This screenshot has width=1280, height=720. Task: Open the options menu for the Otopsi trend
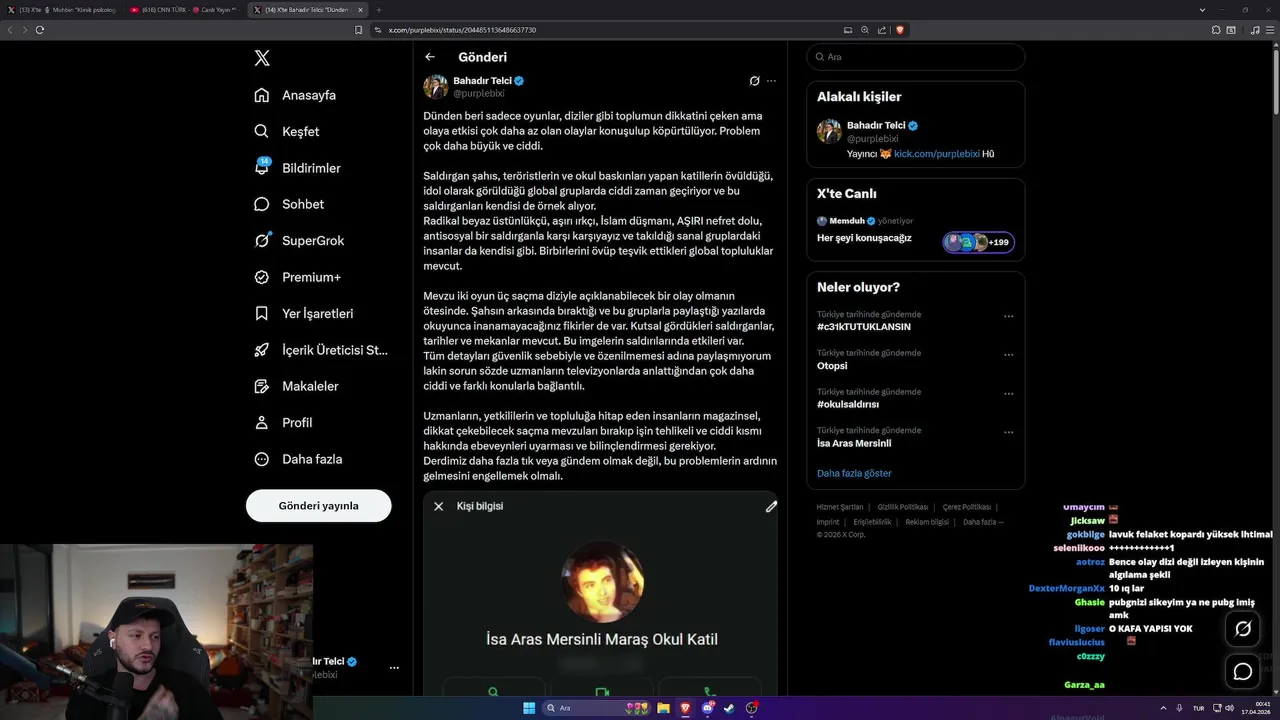coord(1008,355)
